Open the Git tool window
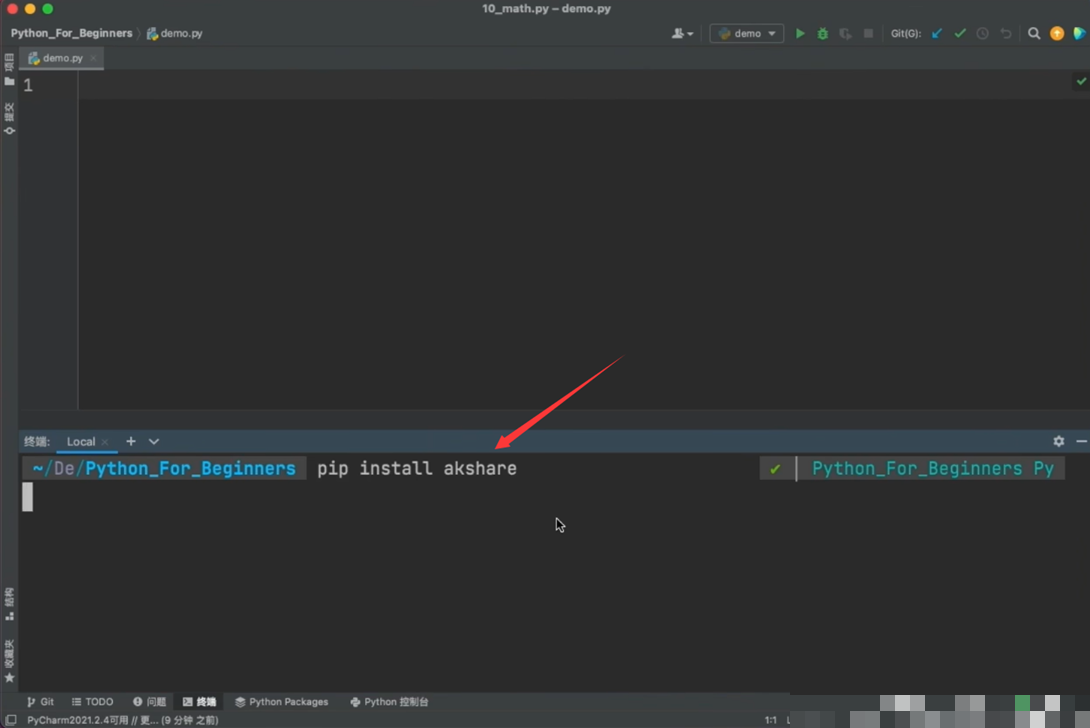The width and height of the screenshot is (1090, 728). [40, 702]
